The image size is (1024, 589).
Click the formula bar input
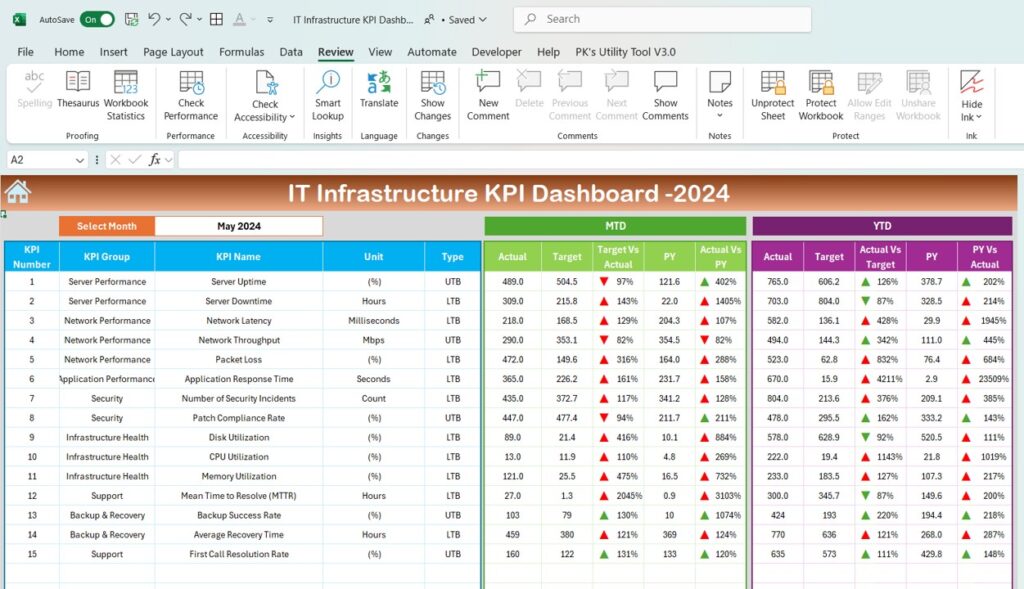(600, 159)
